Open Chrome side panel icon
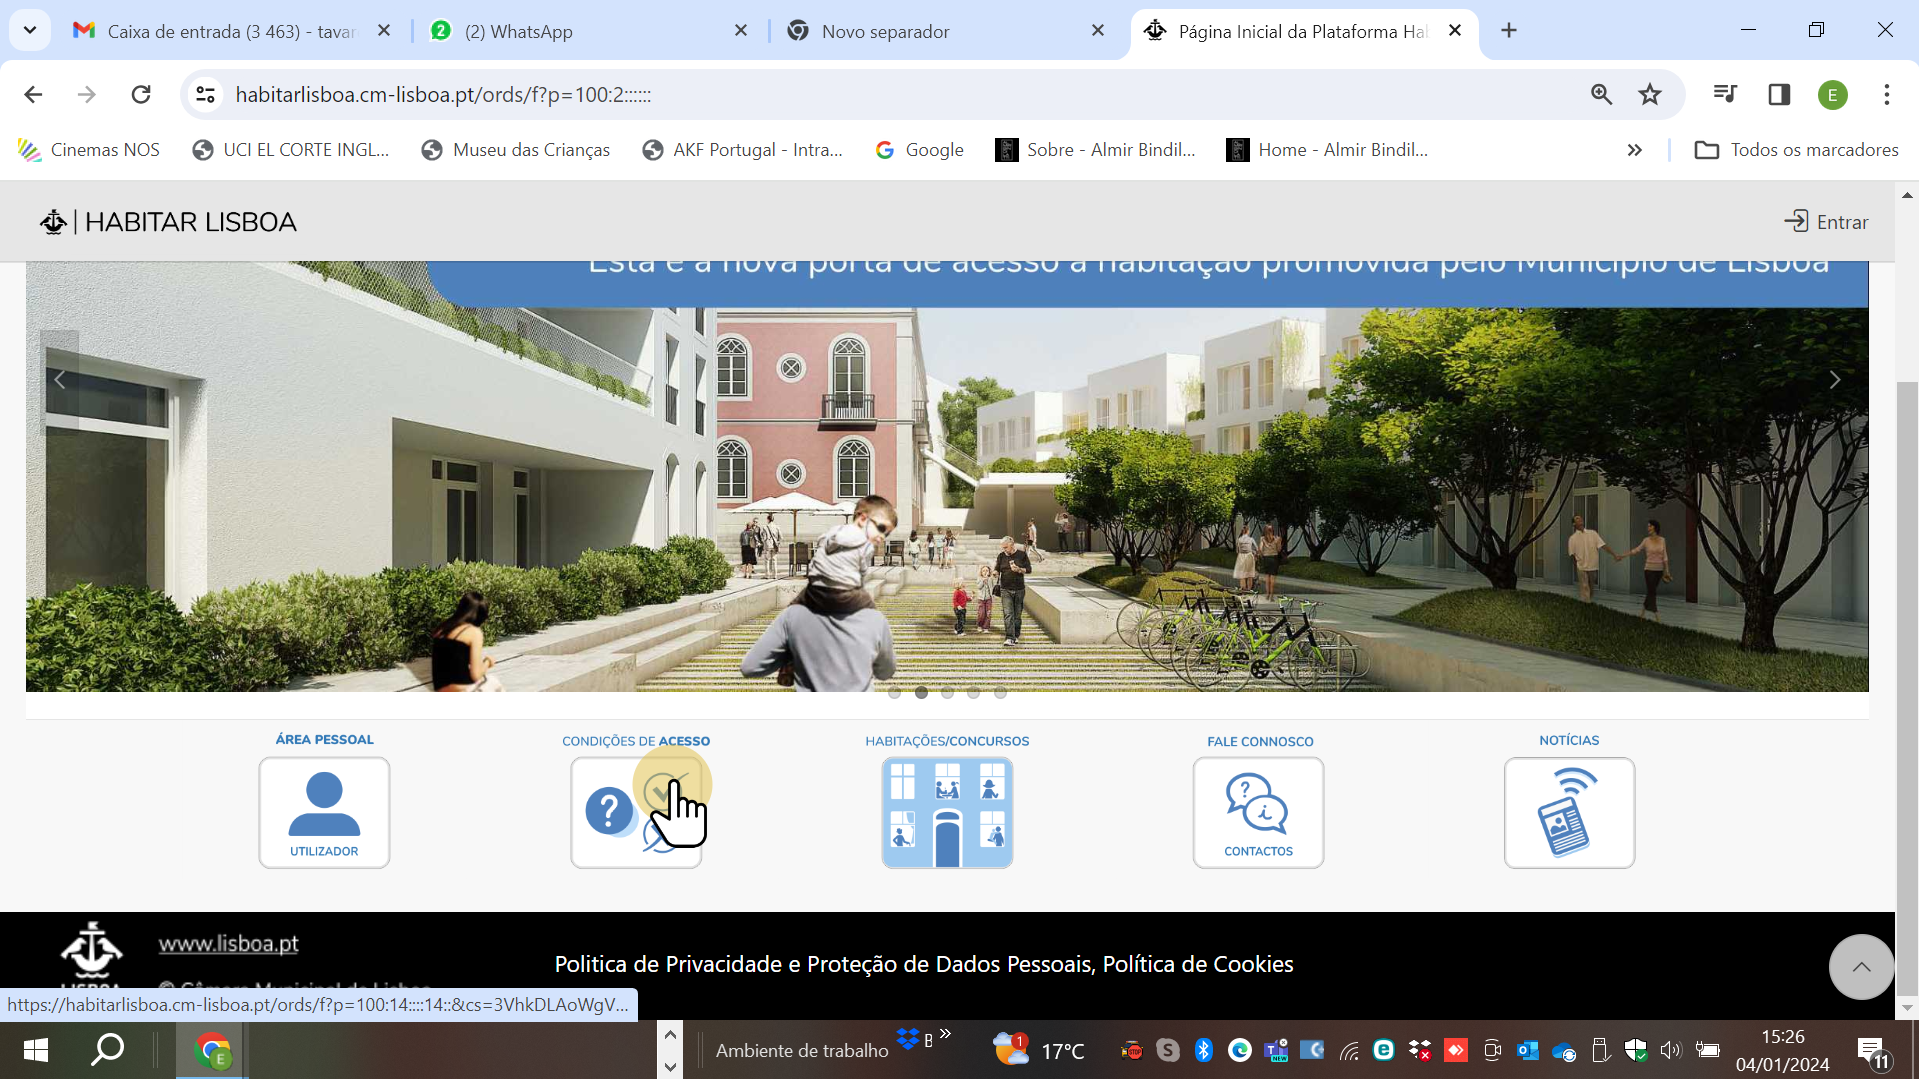The width and height of the screenshot is (1919, 1079). coord(1779,94)
